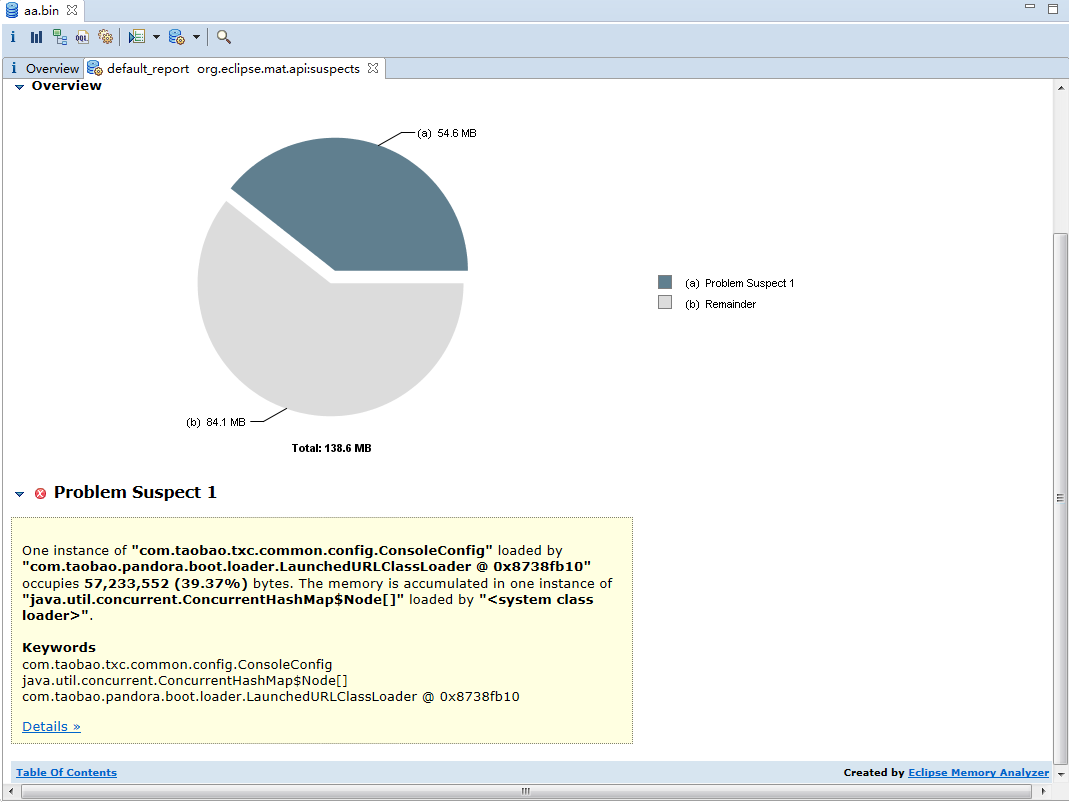Select the default_report suspects tab
The image size is (1069, 802).
click(230, 69)
